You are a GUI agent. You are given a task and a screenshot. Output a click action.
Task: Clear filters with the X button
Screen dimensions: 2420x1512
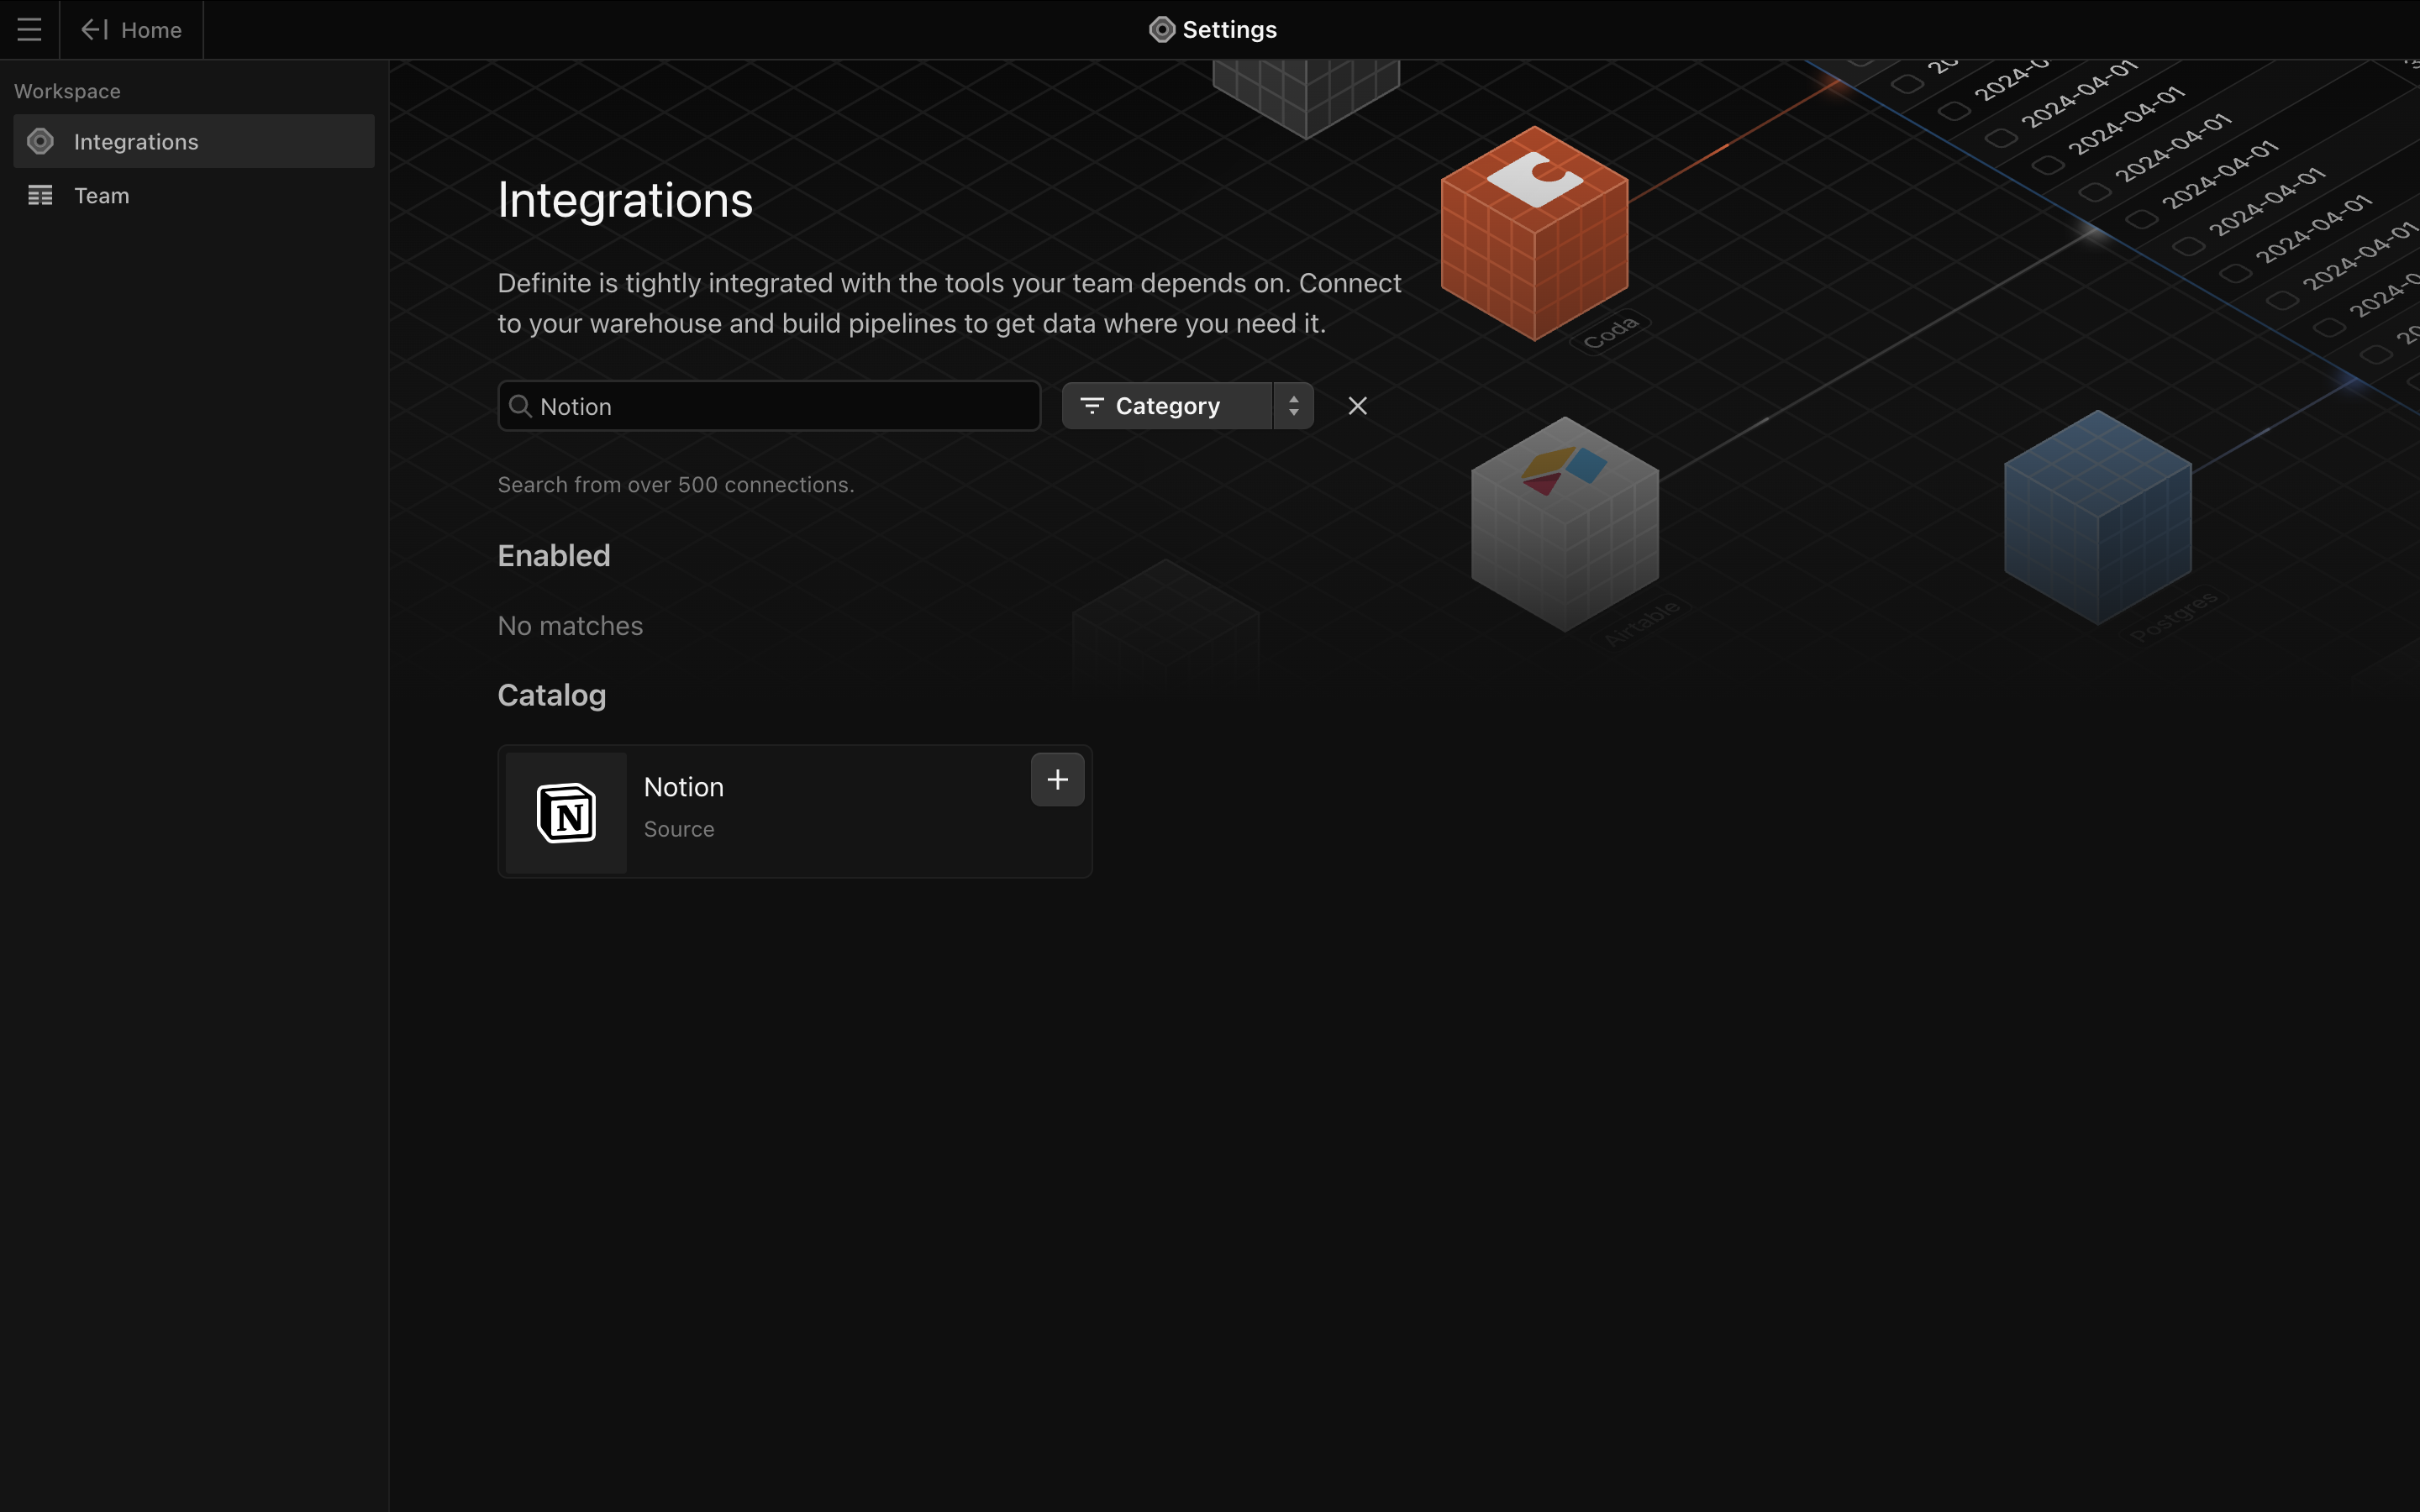click(x=1357, y=406)
